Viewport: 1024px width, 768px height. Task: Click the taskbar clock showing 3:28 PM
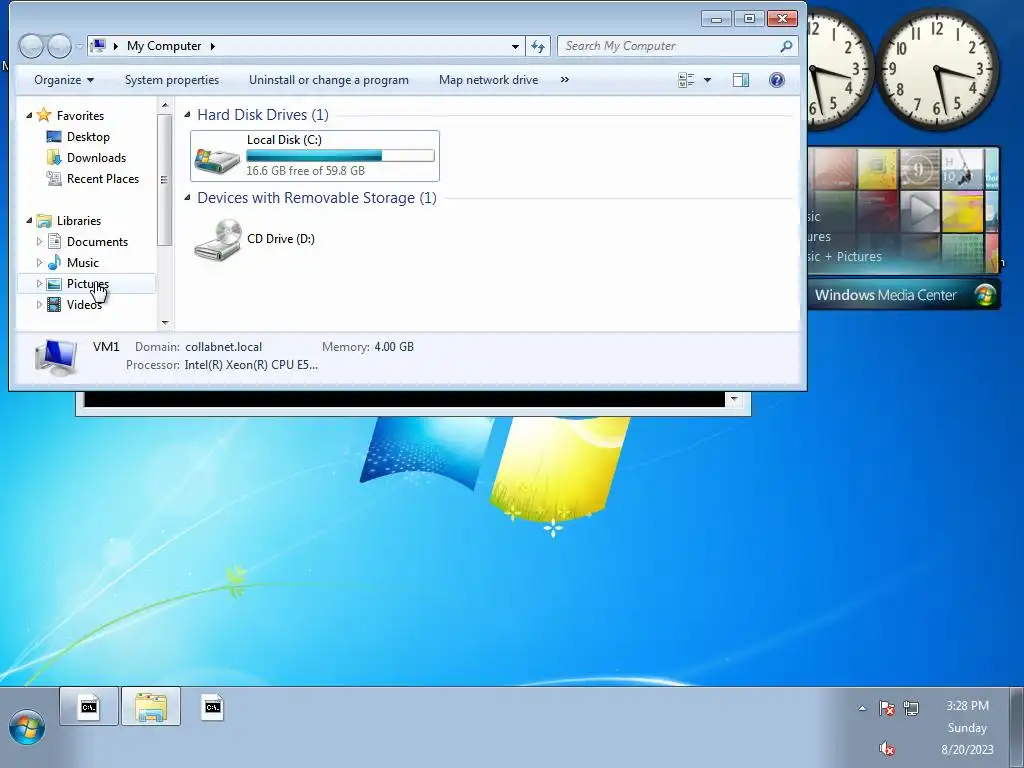tap(967, 705)
